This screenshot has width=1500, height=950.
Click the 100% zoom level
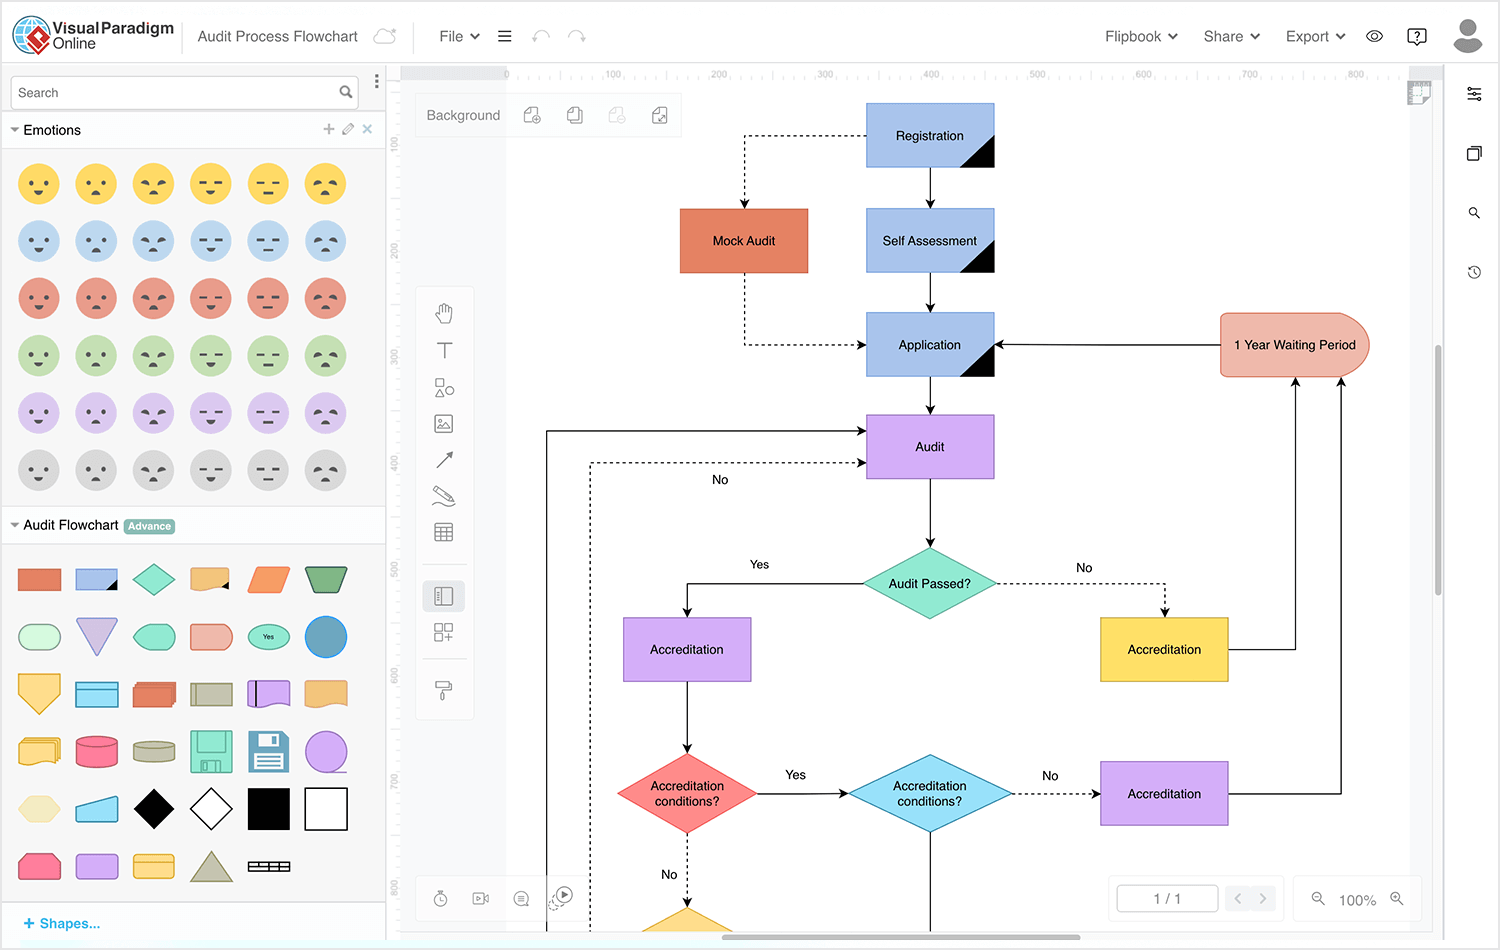tap(1357, 900)
